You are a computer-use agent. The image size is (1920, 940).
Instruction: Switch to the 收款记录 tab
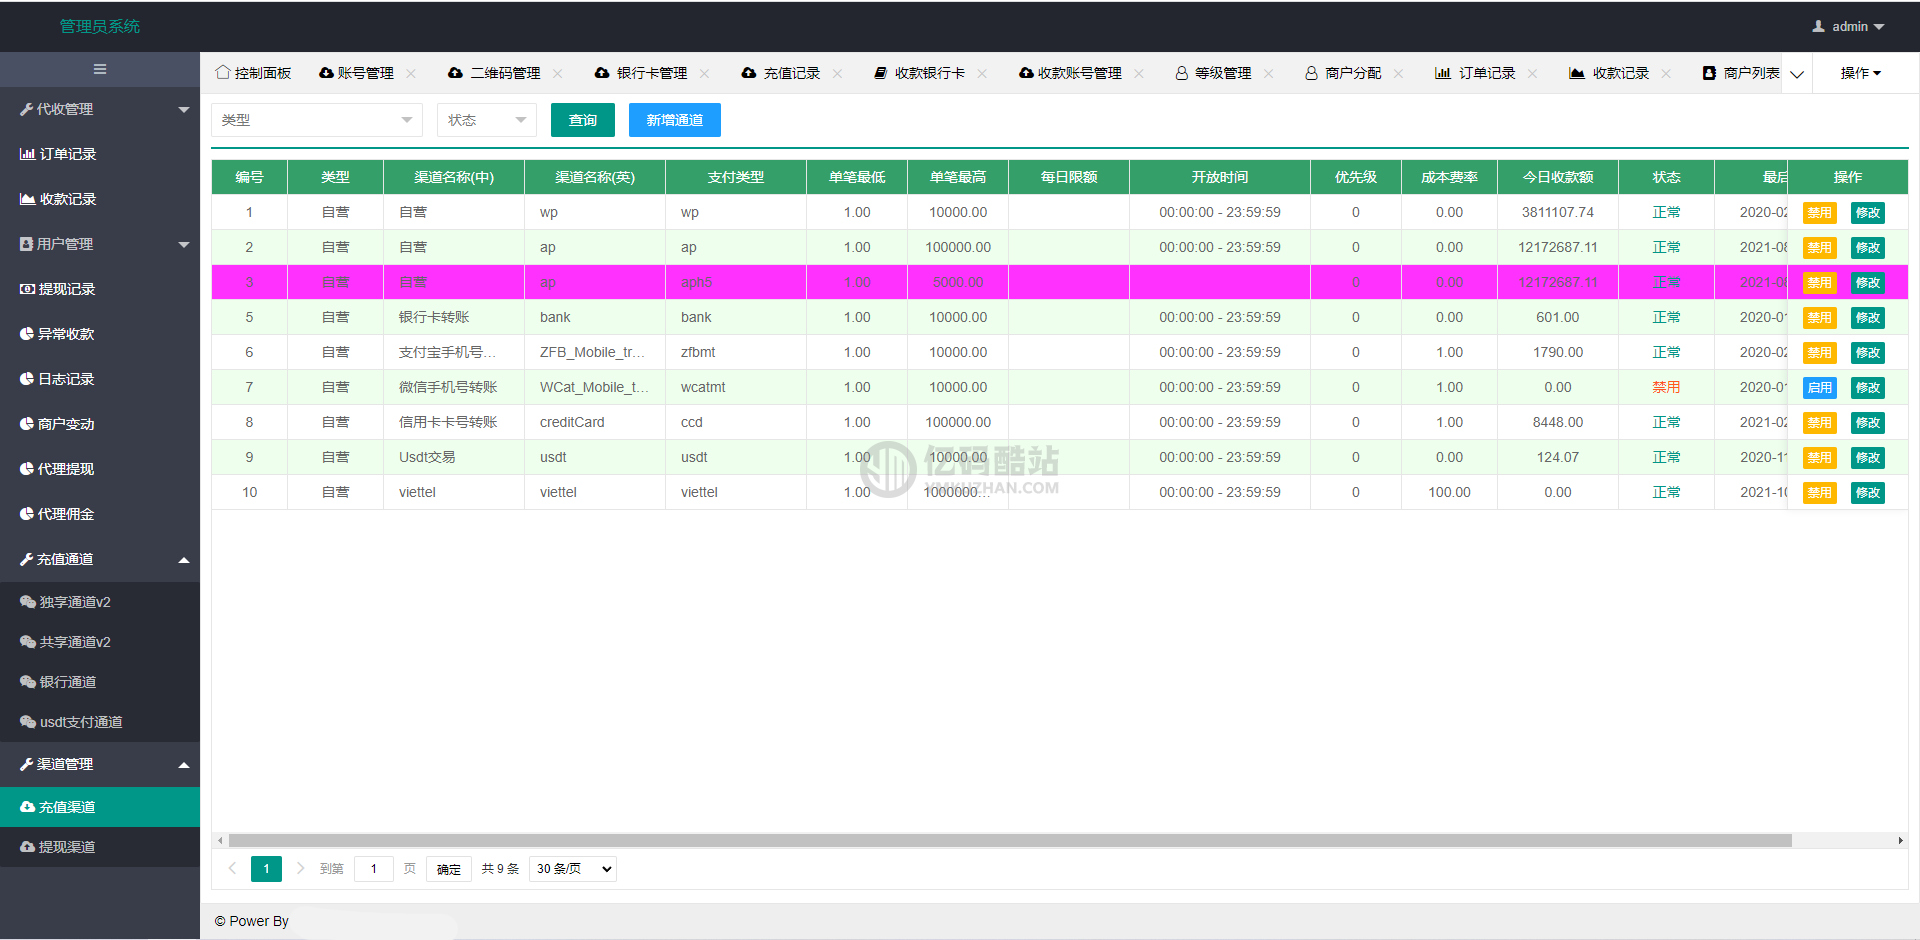tap(1609, 73)
